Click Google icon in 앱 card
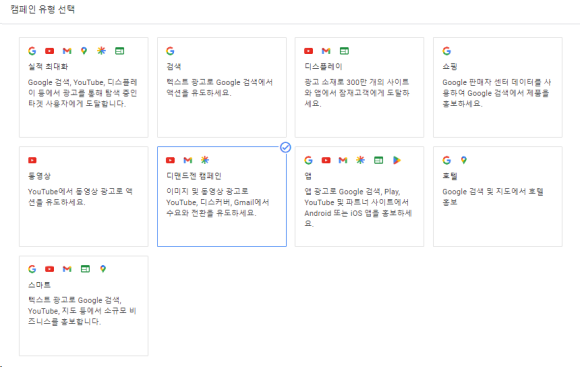 click(308, 160)
